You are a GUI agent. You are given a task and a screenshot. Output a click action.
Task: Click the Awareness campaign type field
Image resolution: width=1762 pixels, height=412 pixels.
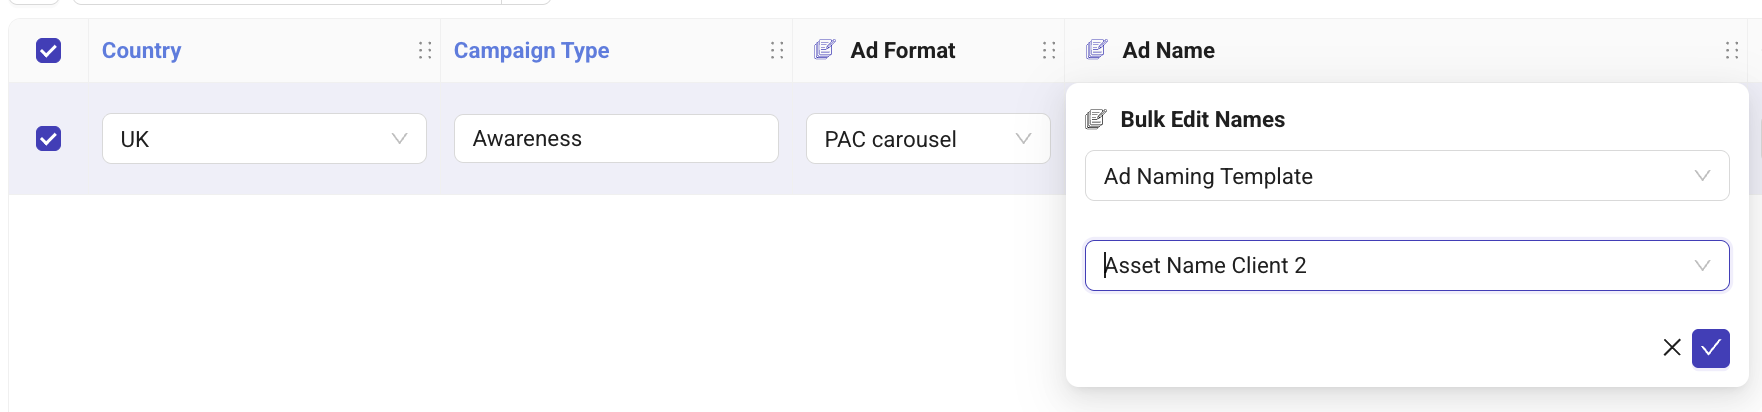point(615,139)
